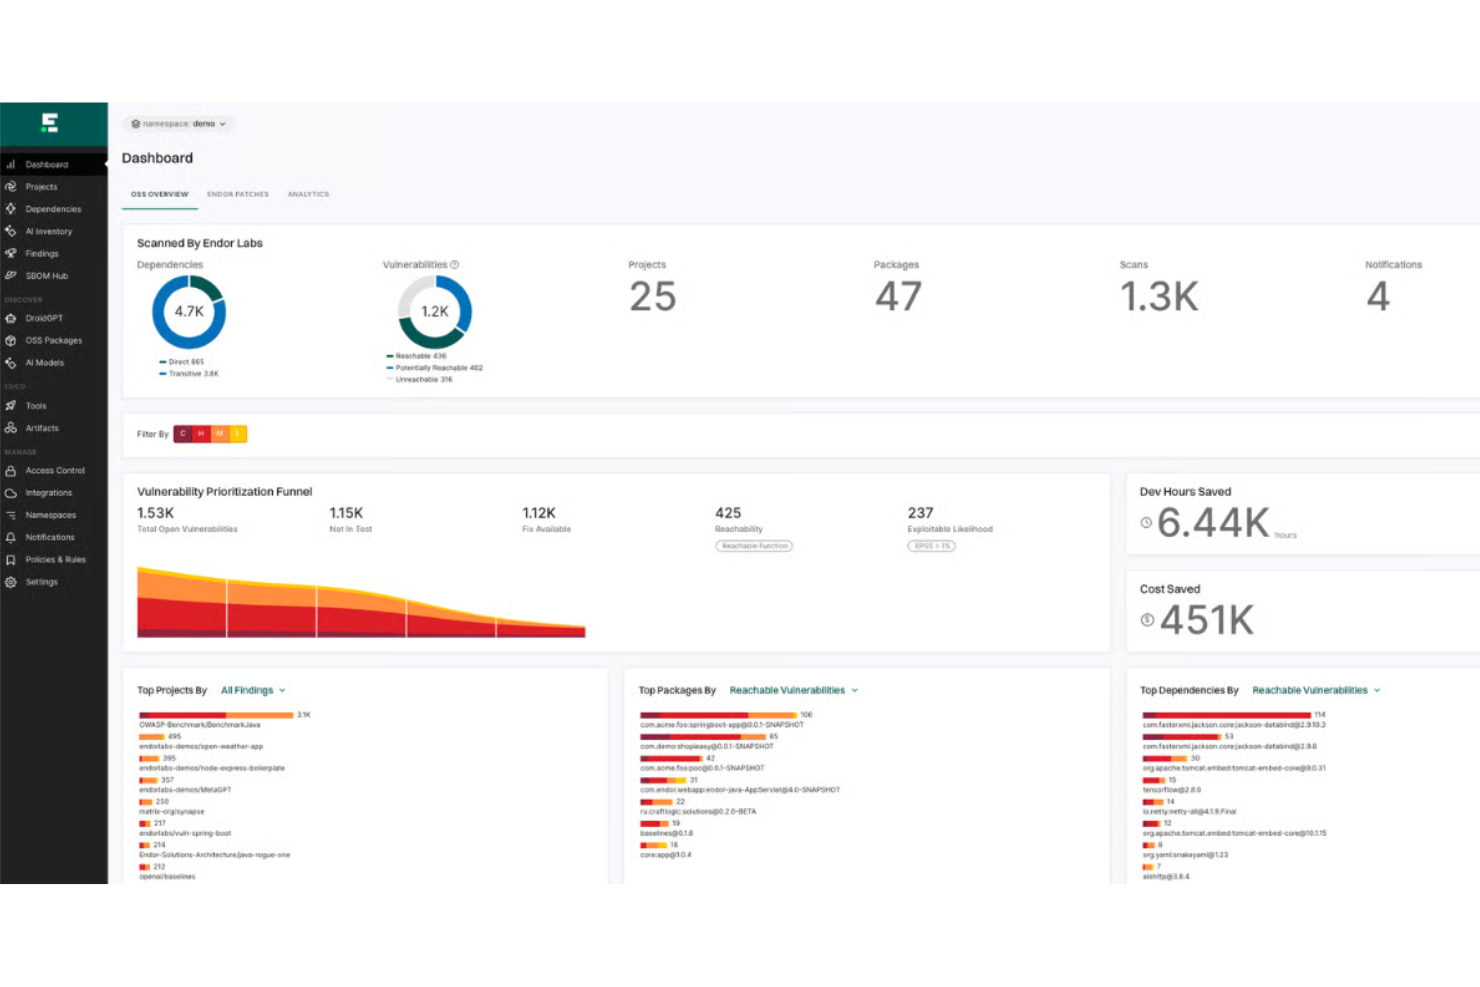
Task: Open Notifications via its bell icon
Action: click(11, 537)
